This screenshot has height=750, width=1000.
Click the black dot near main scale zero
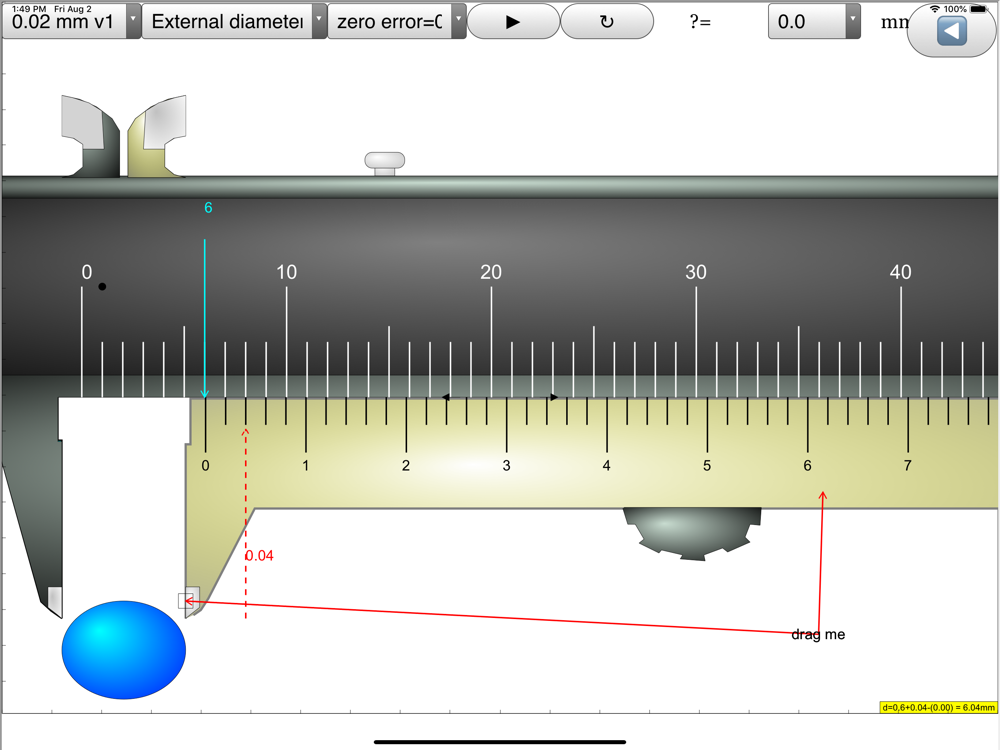[x=102, y=287]
